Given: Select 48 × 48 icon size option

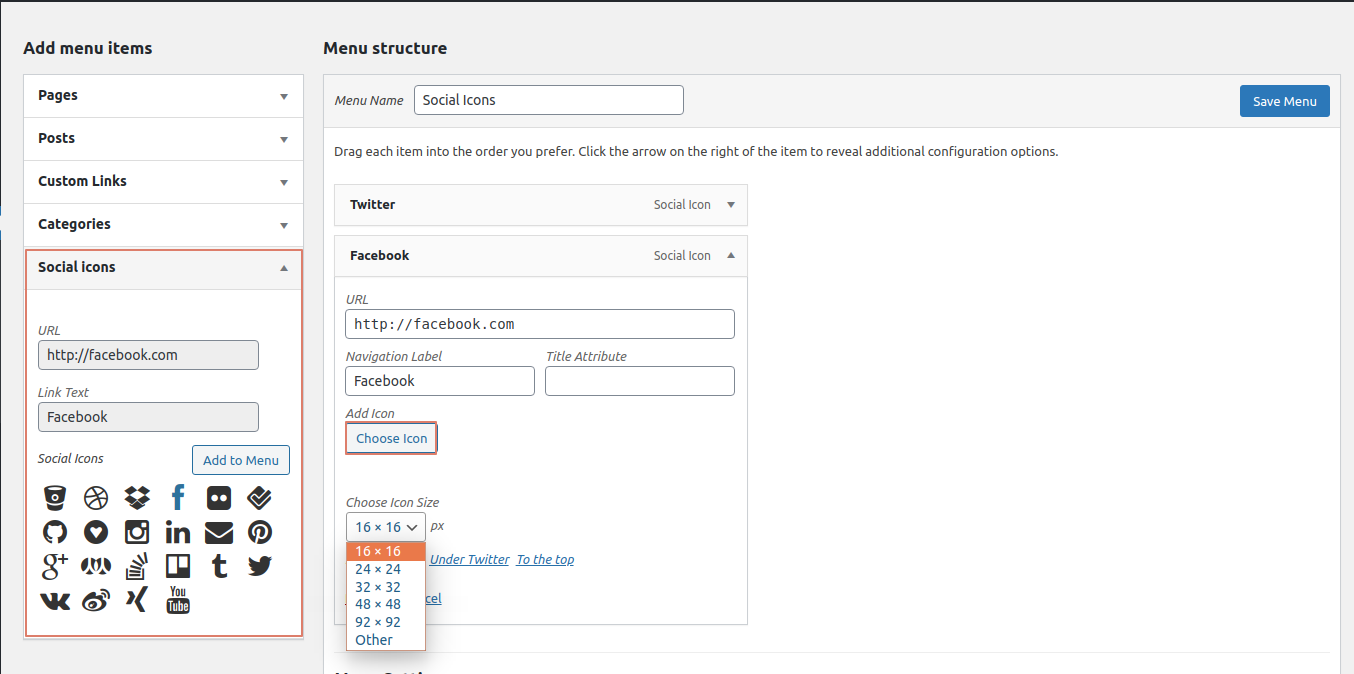Looking at the screenshot, I should click(386, 604).
